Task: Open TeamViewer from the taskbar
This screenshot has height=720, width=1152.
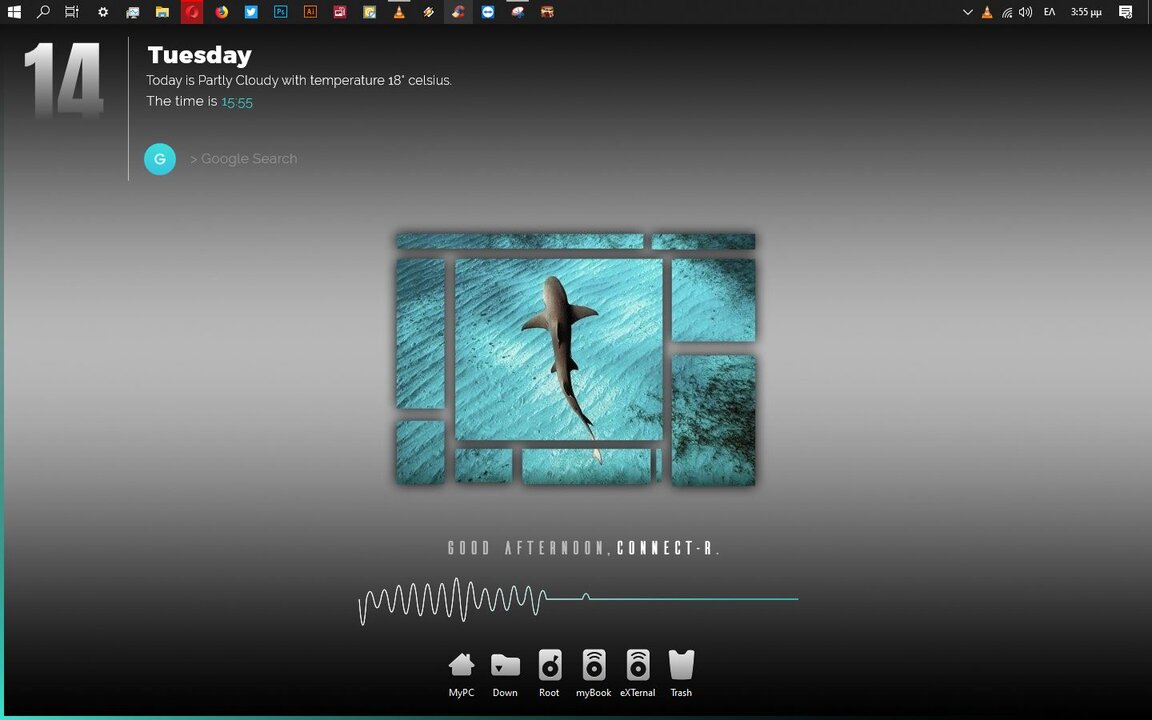Action: click(x=488, y=12)
